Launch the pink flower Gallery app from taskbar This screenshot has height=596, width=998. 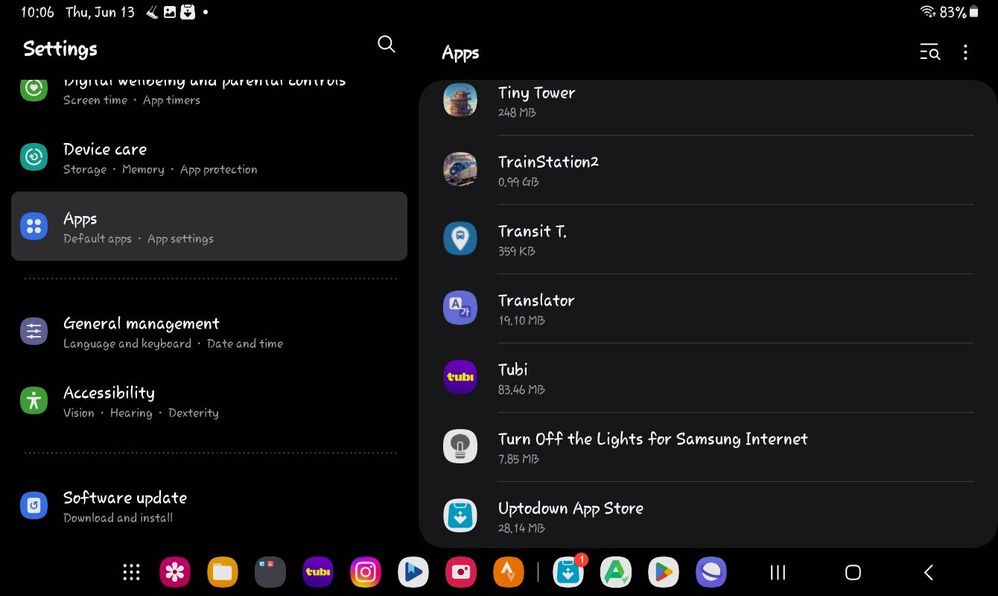174,572
